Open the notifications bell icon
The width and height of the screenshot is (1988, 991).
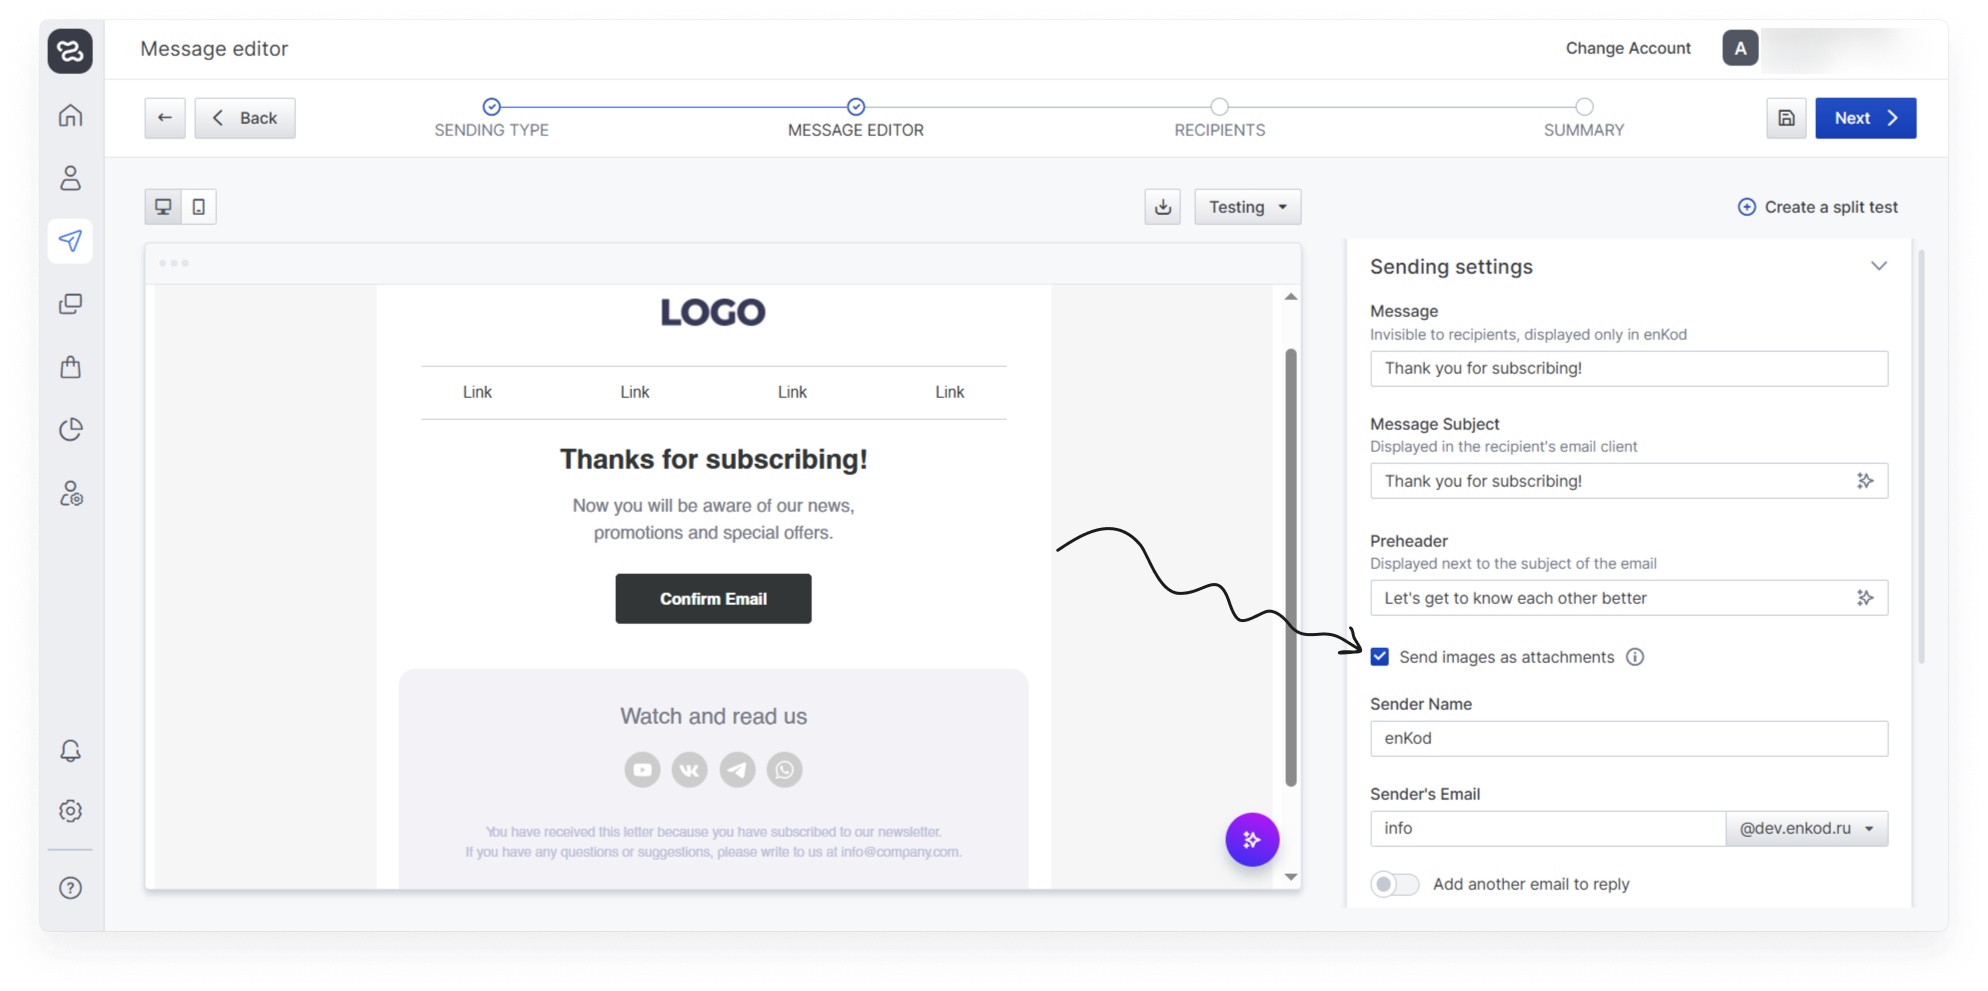click(70, 751)
